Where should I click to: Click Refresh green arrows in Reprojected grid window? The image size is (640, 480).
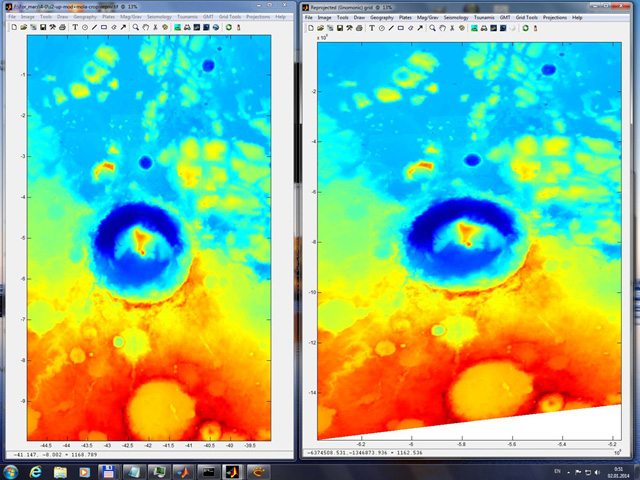[525, 28]
